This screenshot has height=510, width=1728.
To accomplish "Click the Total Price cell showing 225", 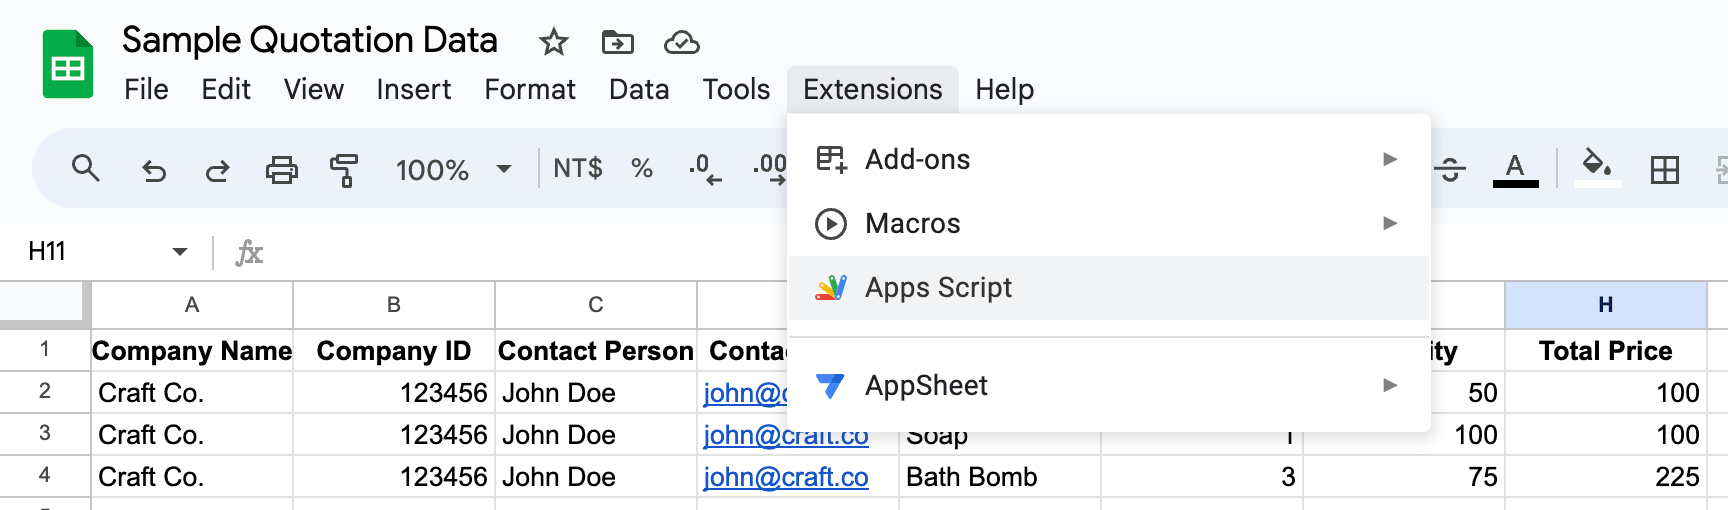I will (x=1606, y=477).
